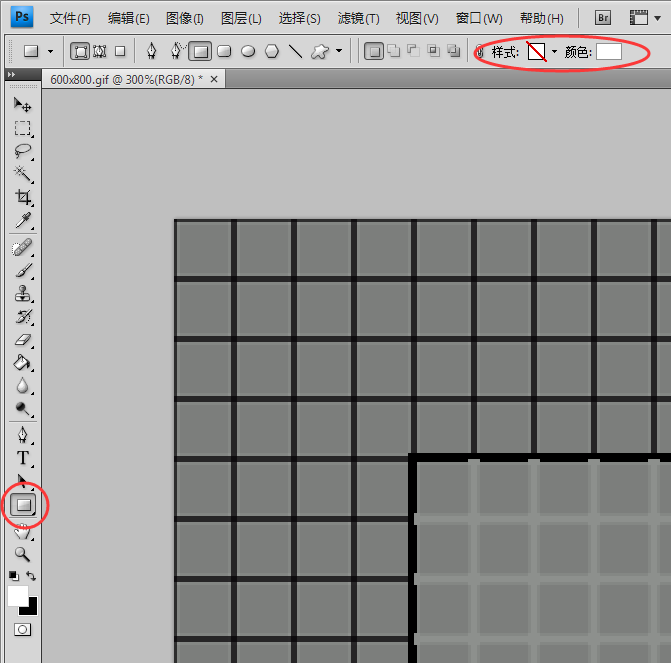This screenshot has height=663, width=671.
Task: Select the Magic Wand tool
Action: click(22, 174)
